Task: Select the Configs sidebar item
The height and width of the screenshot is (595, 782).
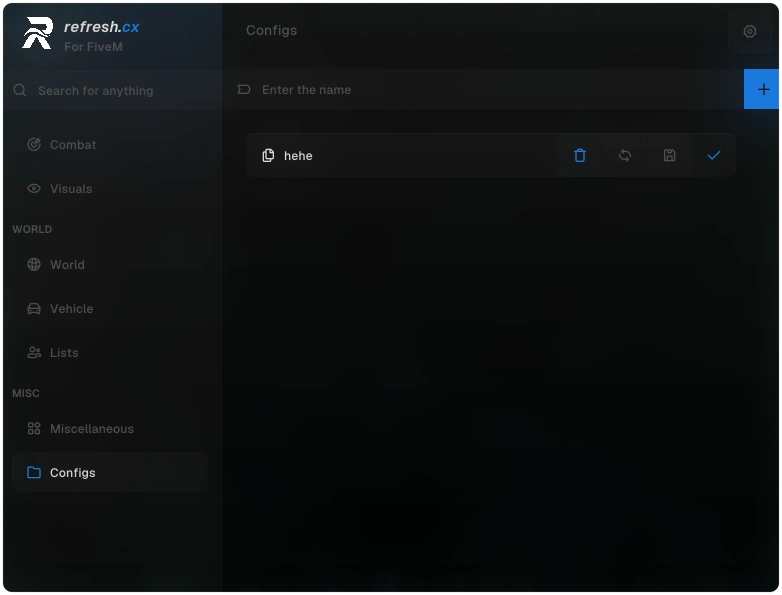Action: pos(110,472)
